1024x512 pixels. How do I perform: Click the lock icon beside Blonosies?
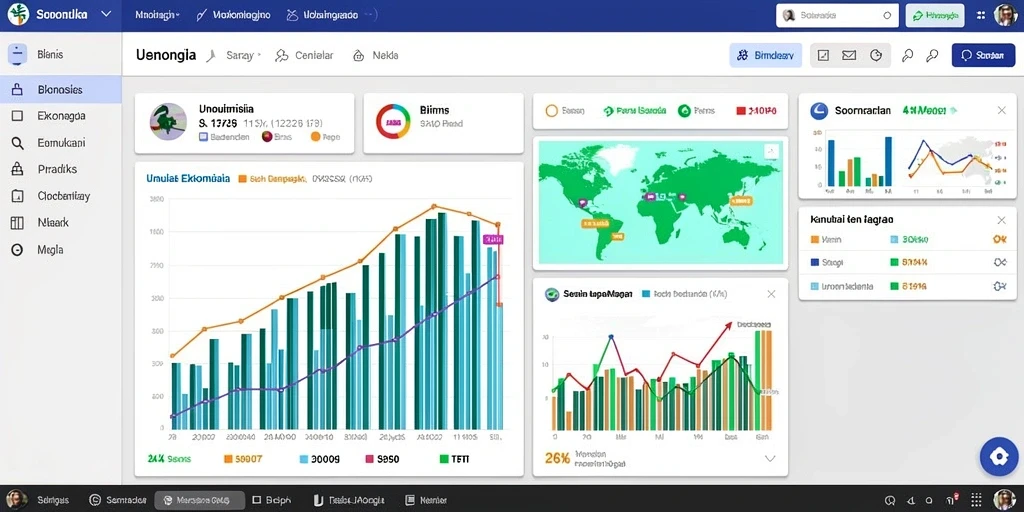pos(18,89)
